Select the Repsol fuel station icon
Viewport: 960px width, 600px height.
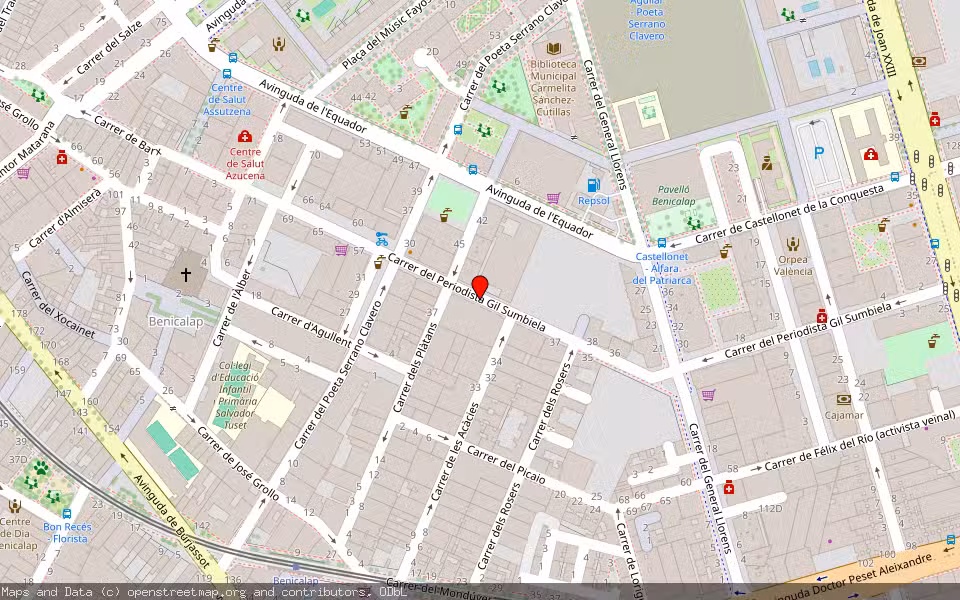click(x=593, y=185)
